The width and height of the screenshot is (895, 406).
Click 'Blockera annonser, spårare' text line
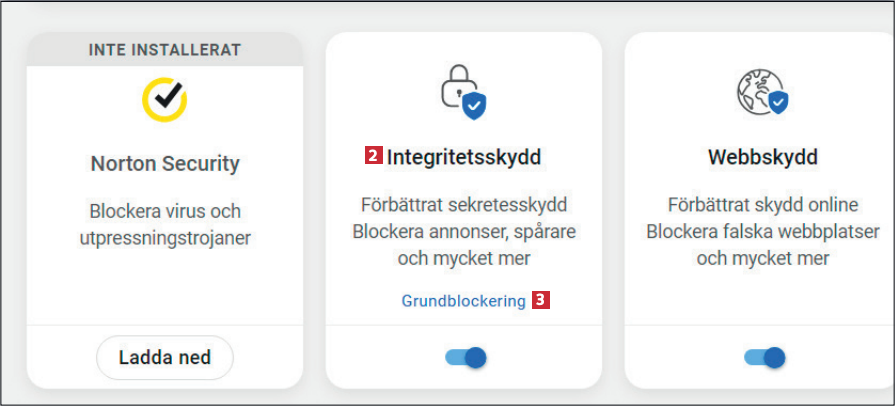pos(464,232)
